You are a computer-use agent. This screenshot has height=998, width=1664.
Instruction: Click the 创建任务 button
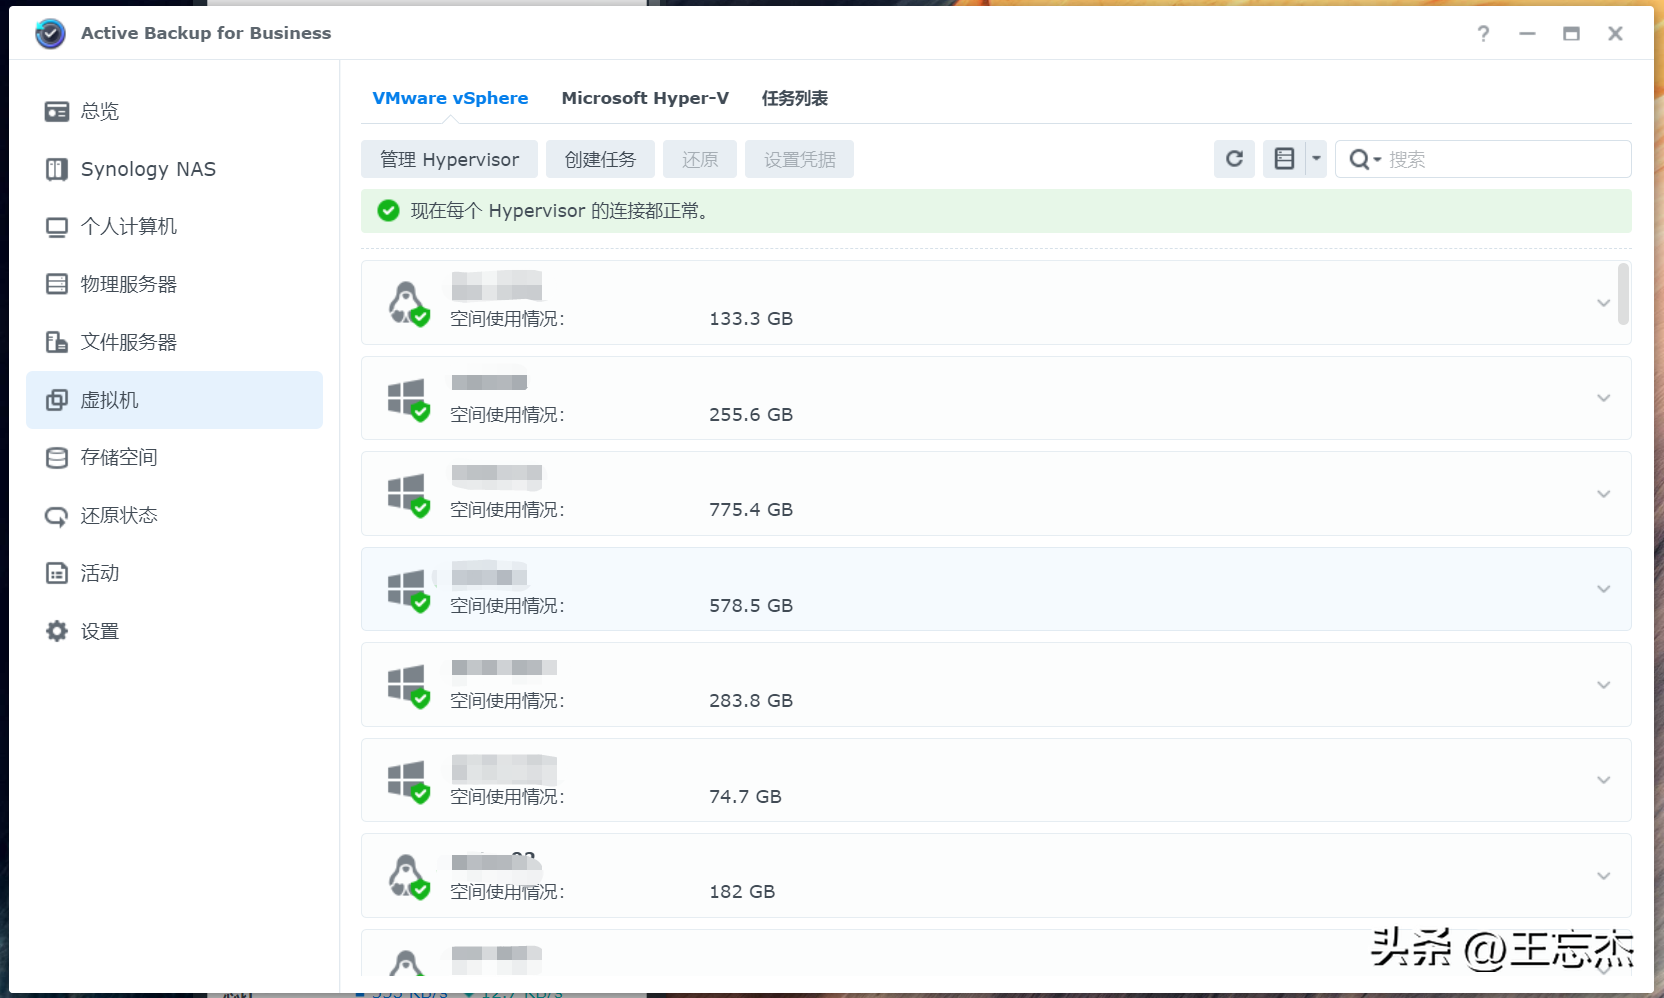(600, 159)
